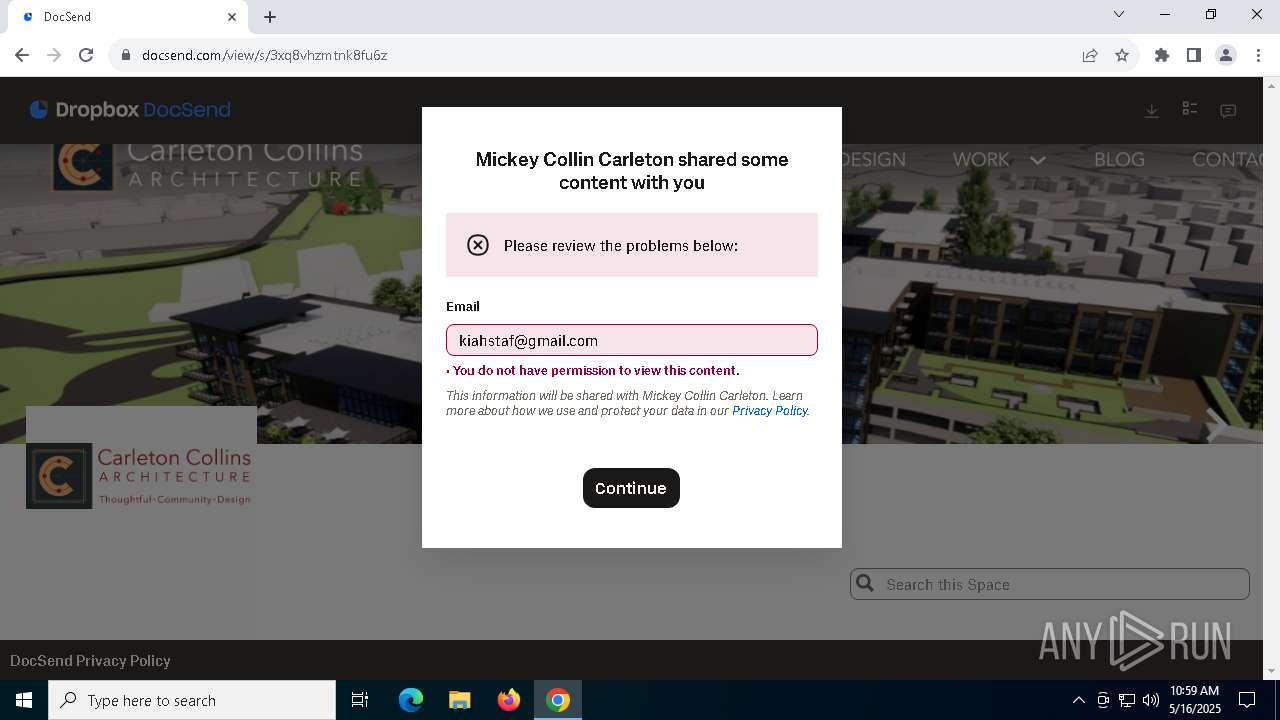
Task: Click the browser forward arrow
Action: (54, 55)
